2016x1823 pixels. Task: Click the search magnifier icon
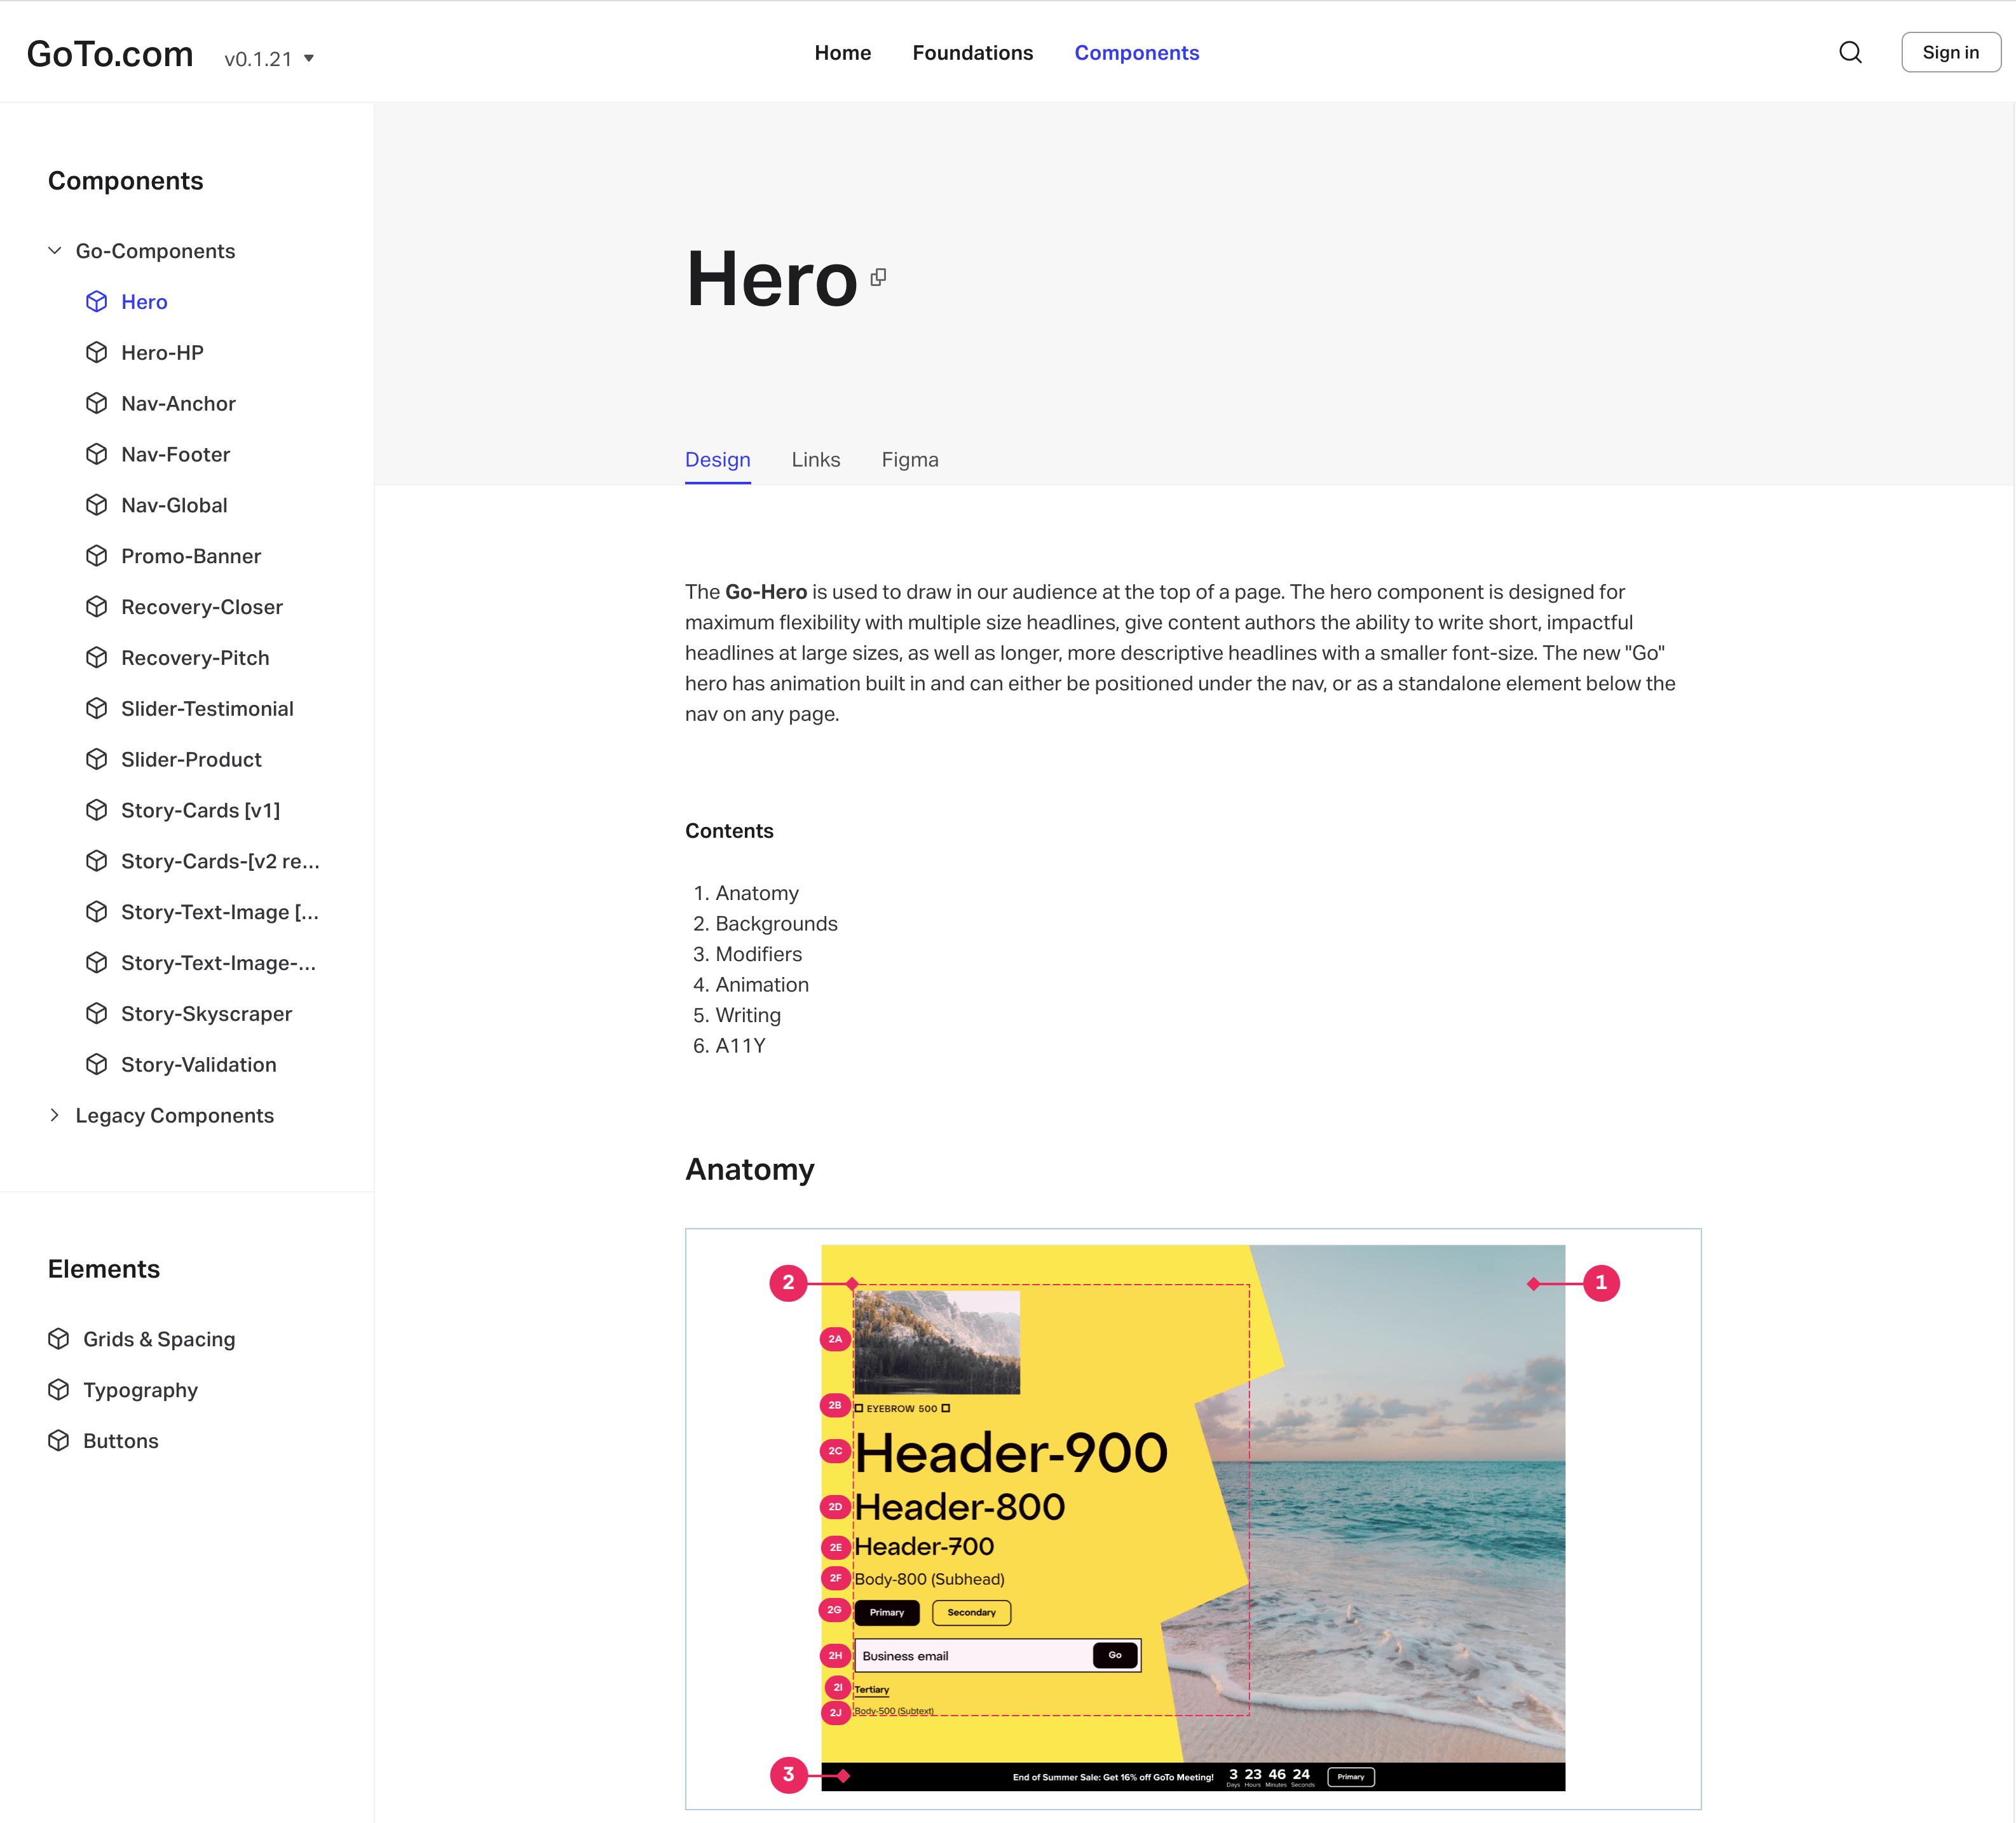(x=1850, y=53)
